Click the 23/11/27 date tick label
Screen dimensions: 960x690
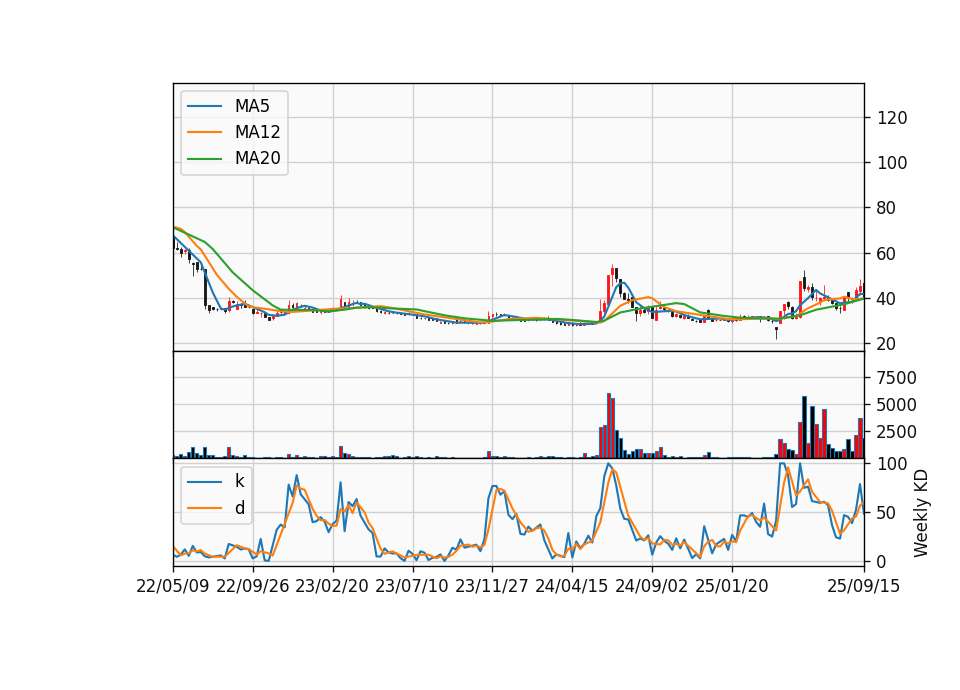click(x=492, y=586)
